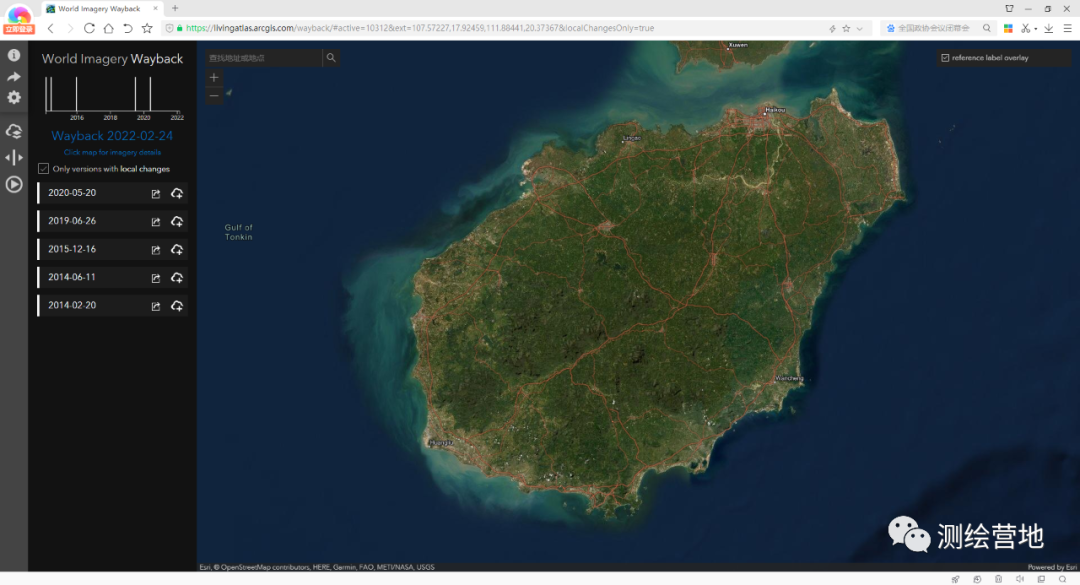Focus the map place search field
Screen dimensions: 1080x585
264,58
